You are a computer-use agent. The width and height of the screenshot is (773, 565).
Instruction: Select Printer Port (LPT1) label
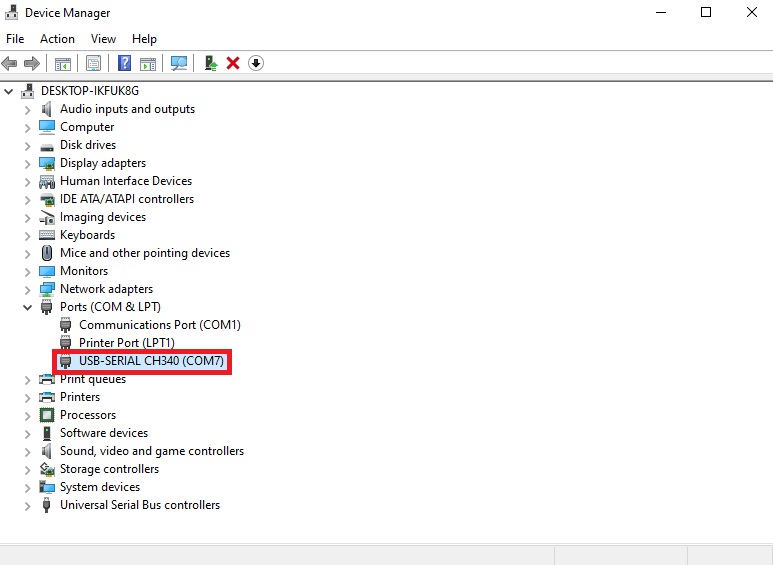point(127,343)
